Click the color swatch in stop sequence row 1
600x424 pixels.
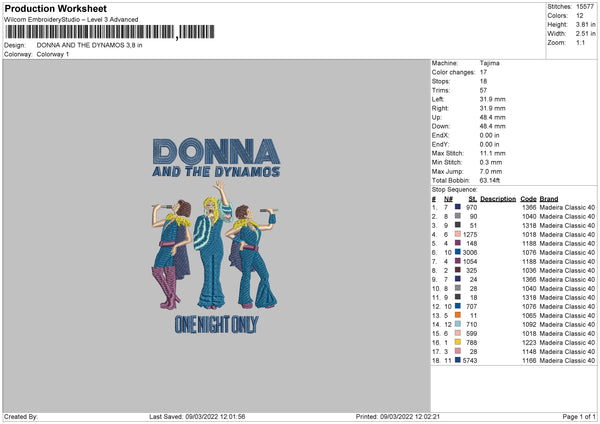(458, 207)
